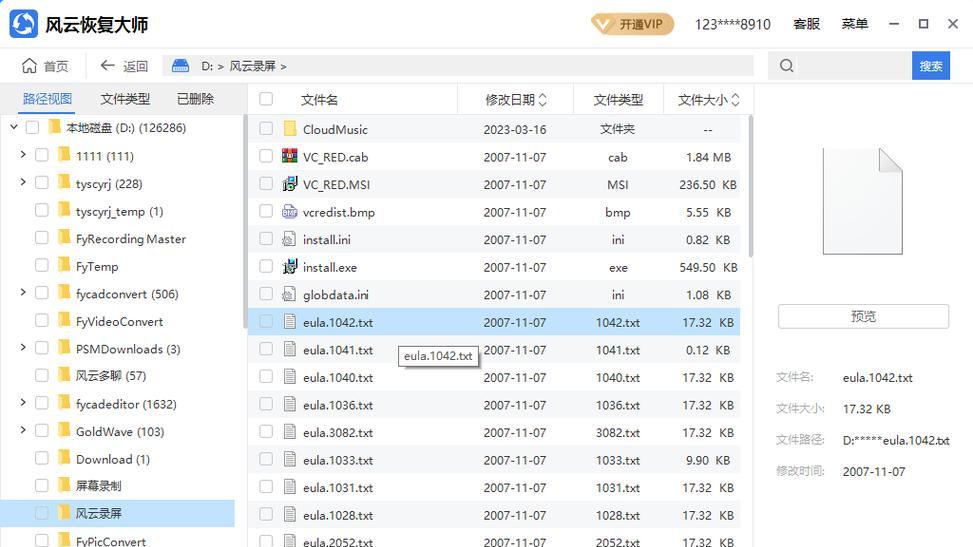Collapse the 本地磁盘 (D:) tree node
Image resolution: width=973 pixels, height=547 pixels.
(14, 127)
